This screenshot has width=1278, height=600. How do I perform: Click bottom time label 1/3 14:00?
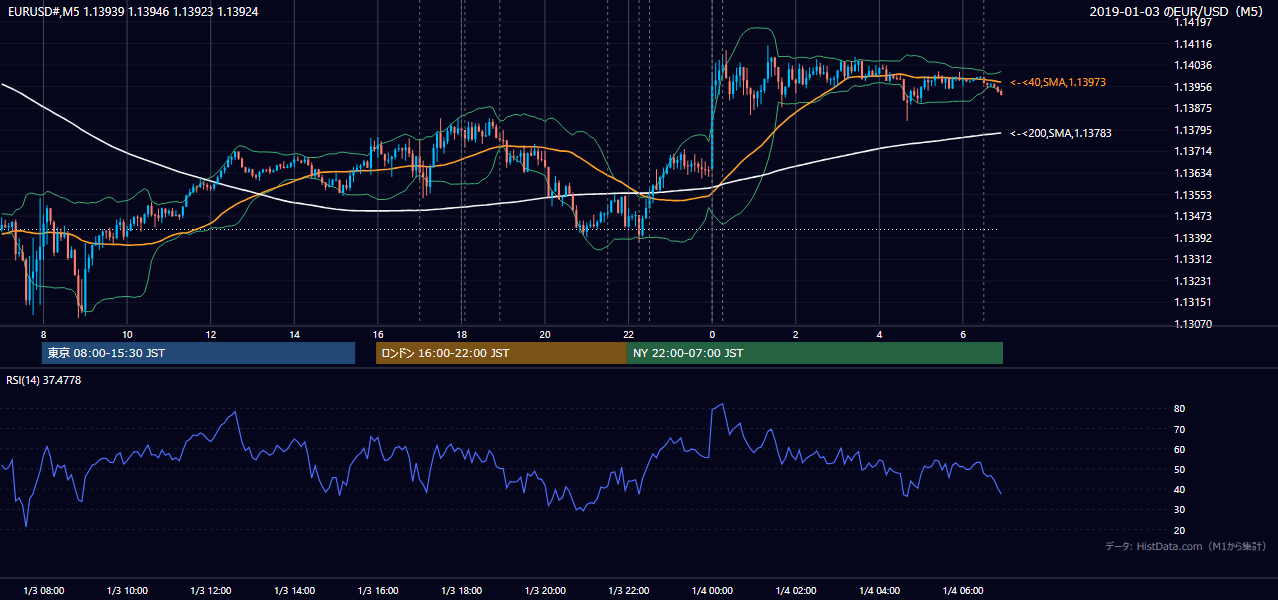pyautogui.click(x=294, y=591)
